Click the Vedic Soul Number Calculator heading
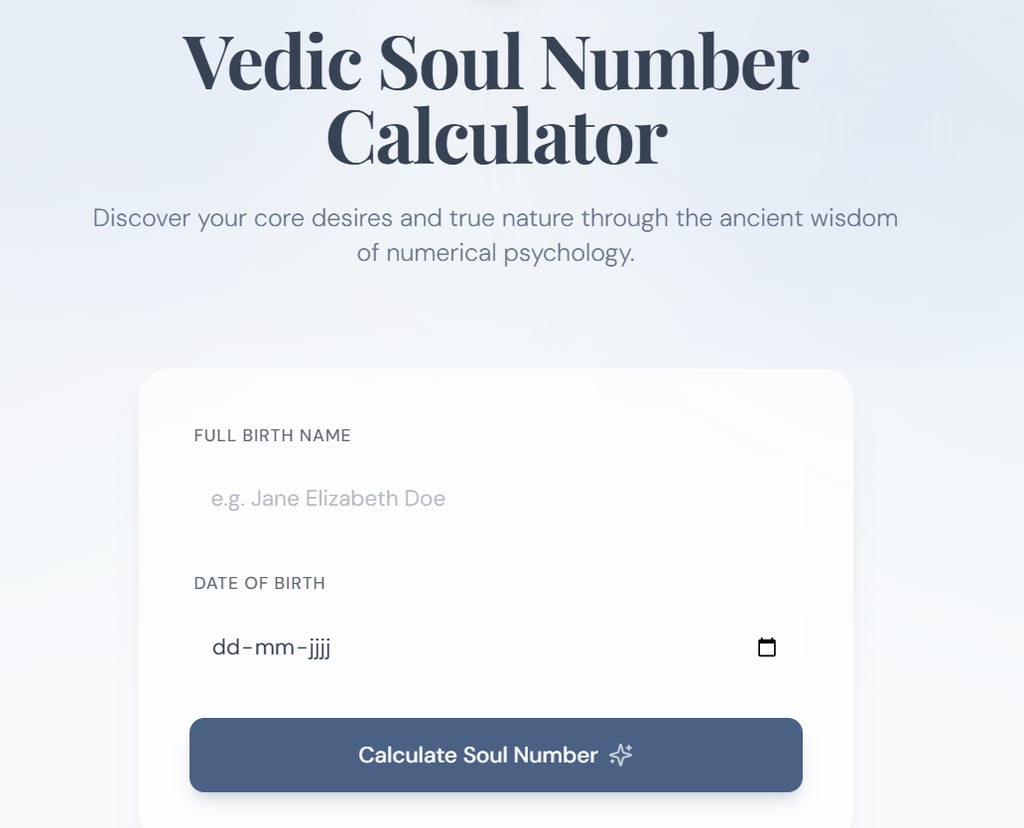Screen dimensions: 1024x828 (x=495, y=100)
